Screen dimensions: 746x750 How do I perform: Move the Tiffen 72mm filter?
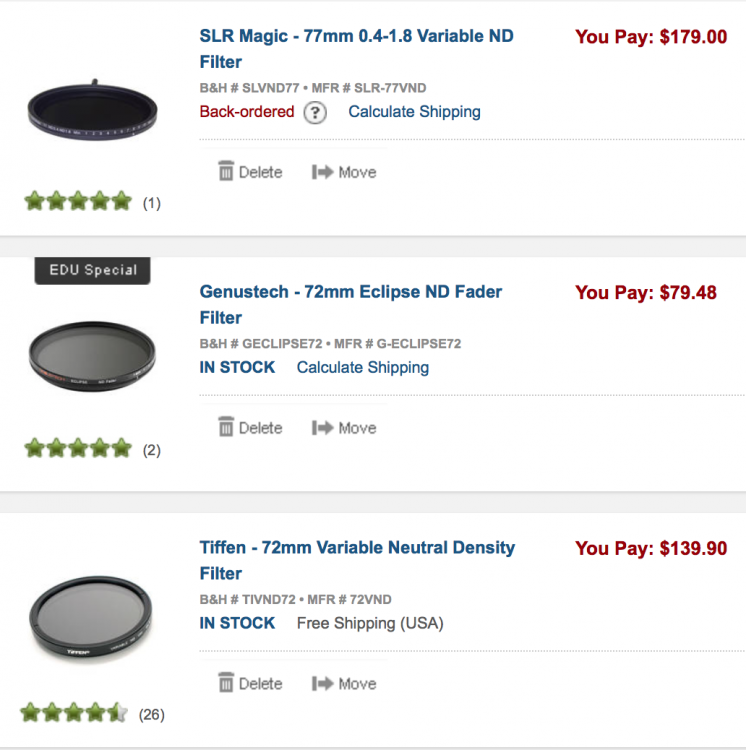tap(344, 684)
